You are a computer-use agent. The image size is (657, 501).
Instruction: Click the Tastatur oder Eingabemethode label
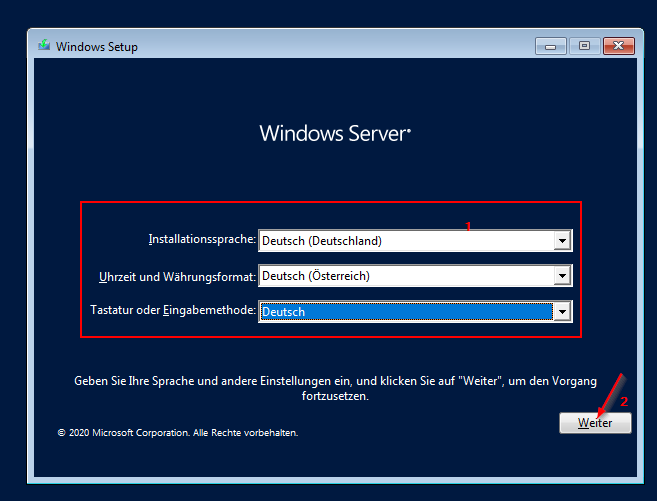tap(173, 310)
